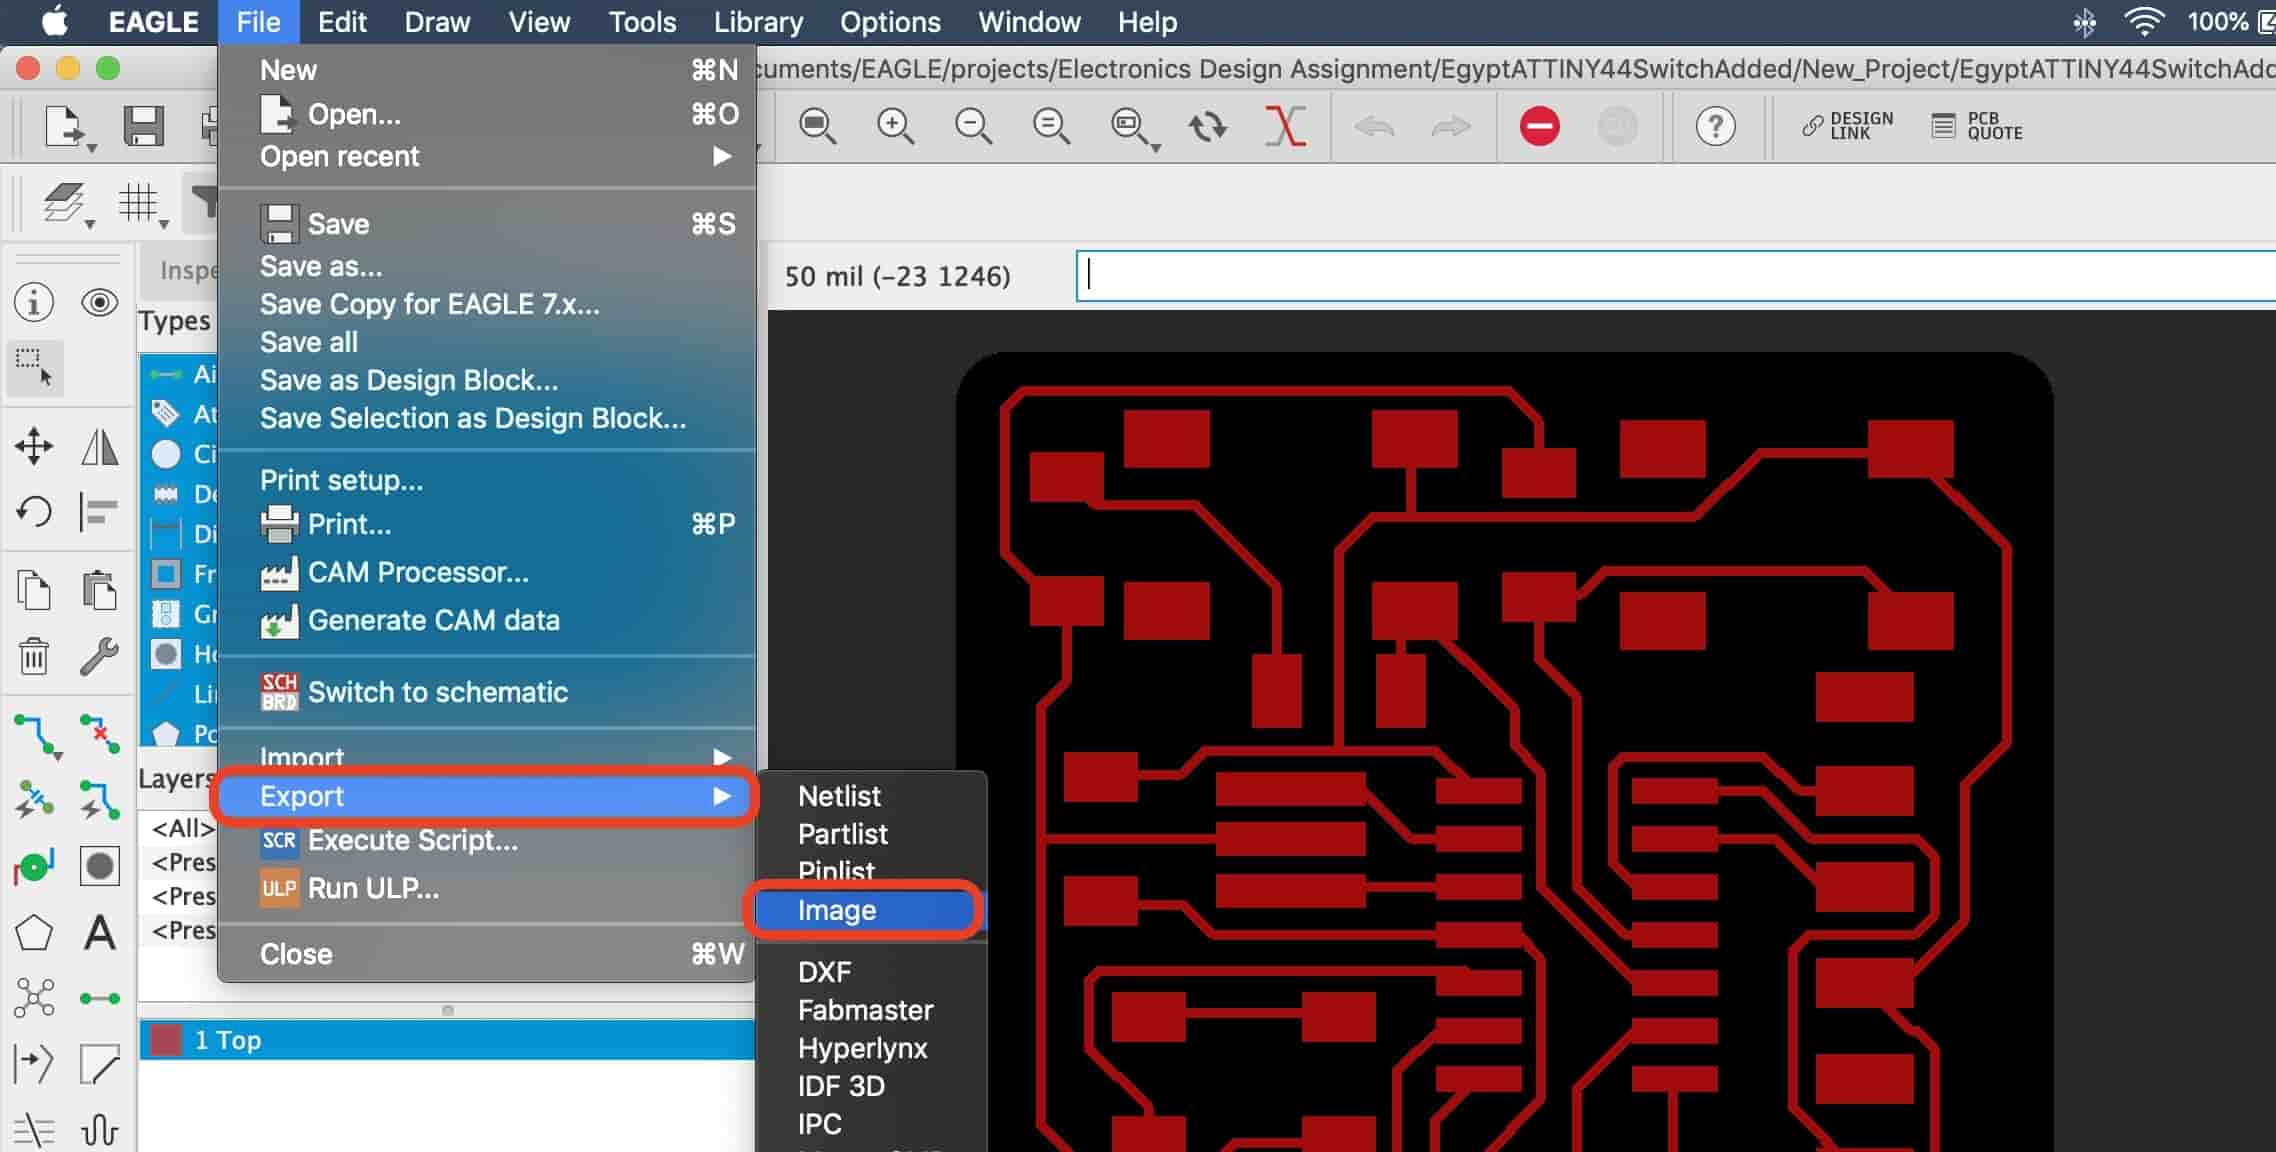Select the 1 Top layer row
Viewport: 2276px width, 1152px height.
click(447, 1040)
